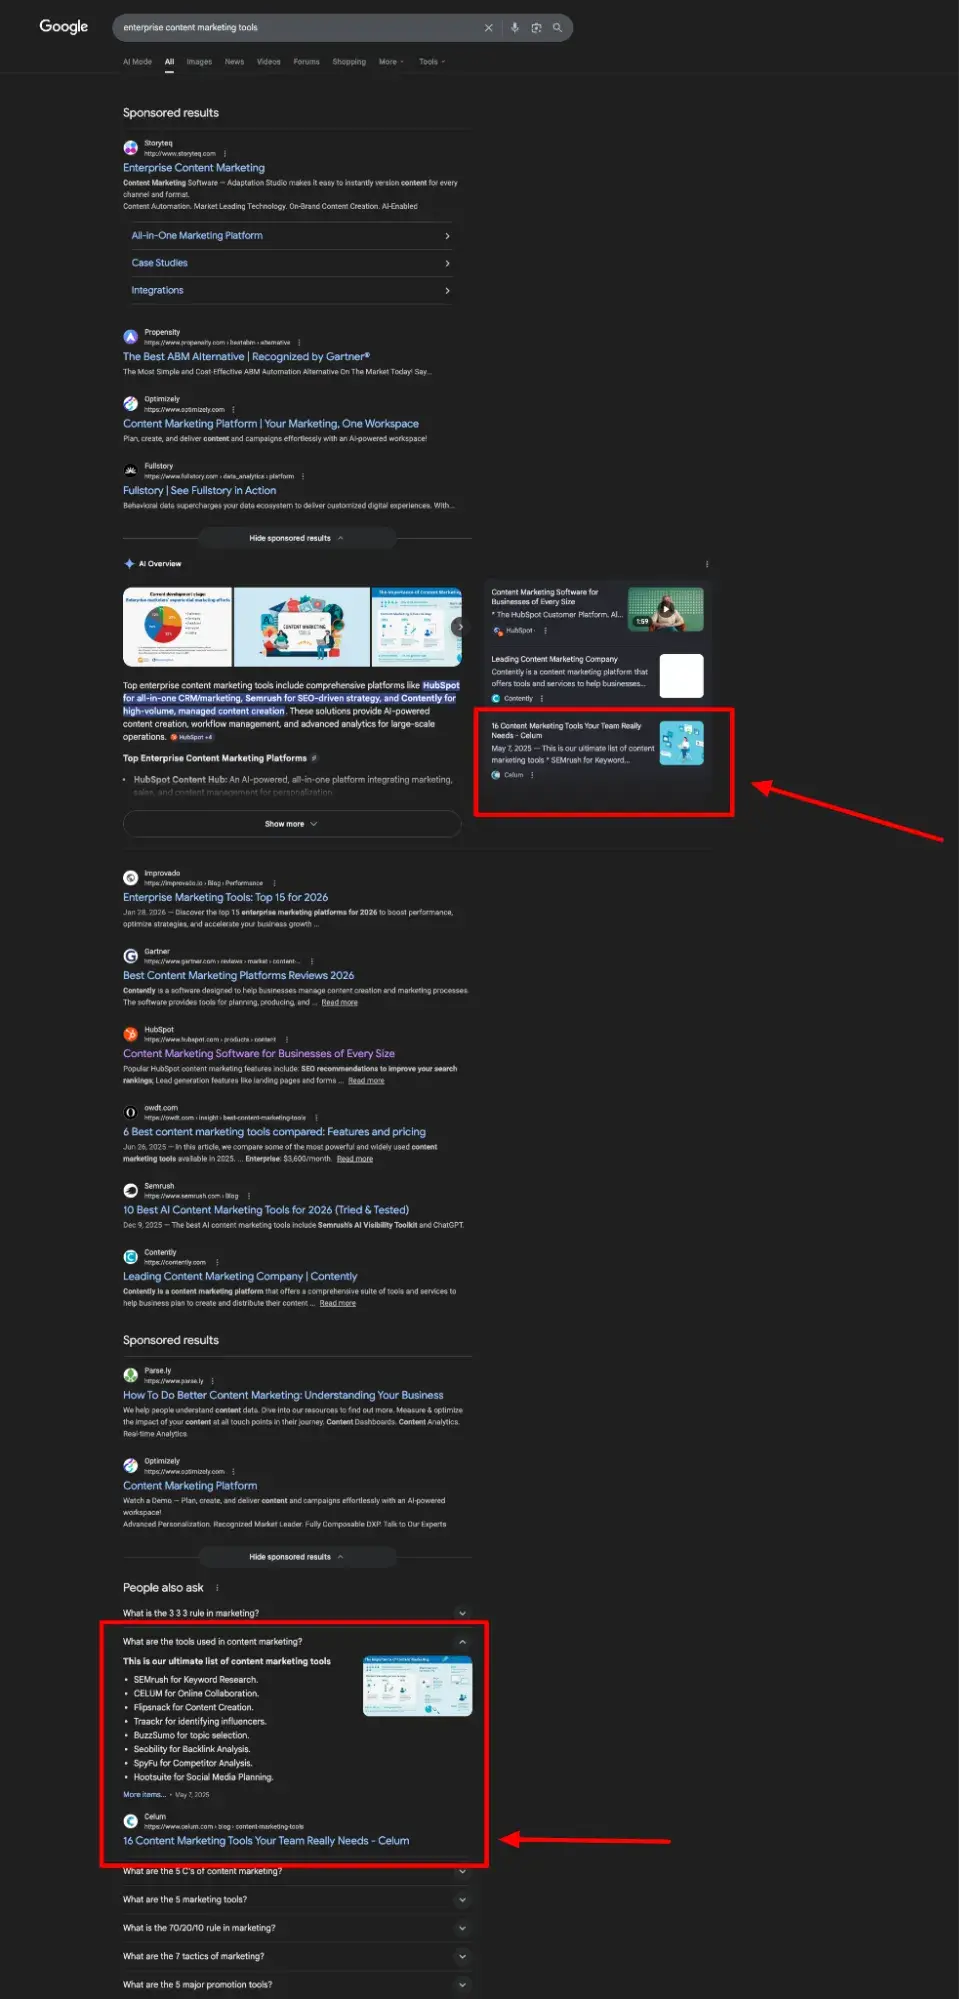Screen dimensions: 960x1999
Task: Expand What are the 7 tactics question
Action: pos(297,1956)
